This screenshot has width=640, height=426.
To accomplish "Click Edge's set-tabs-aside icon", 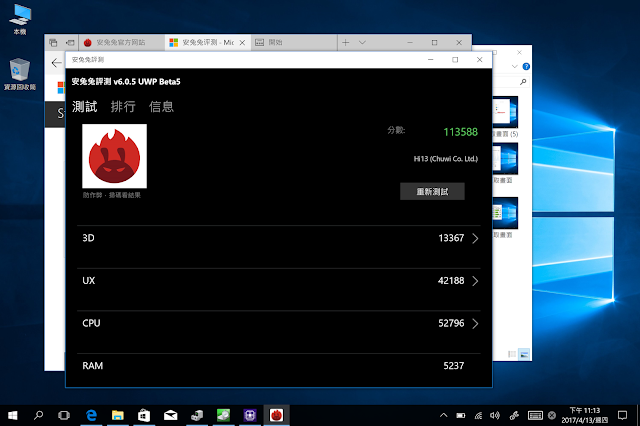I will (70, 42).
